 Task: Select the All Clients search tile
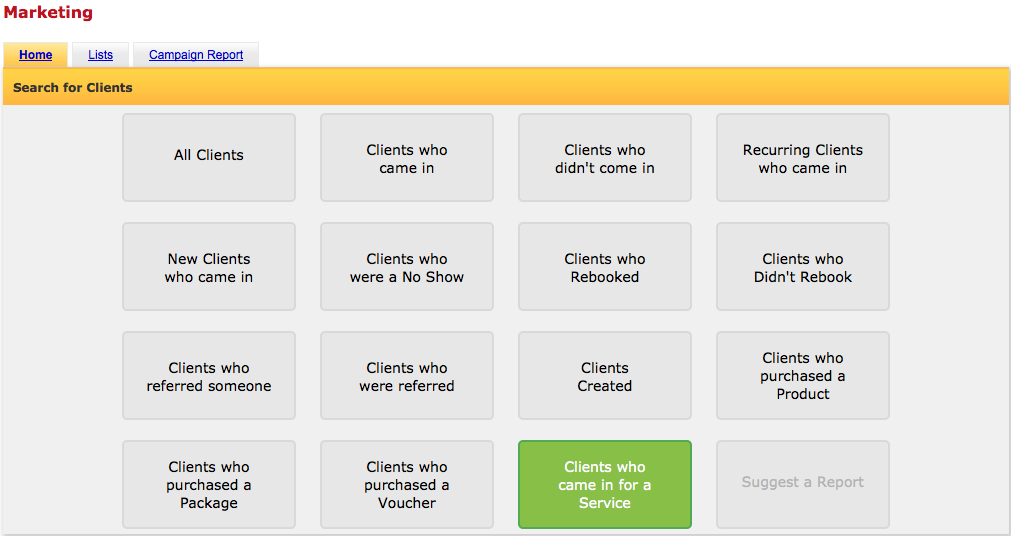(x=209, y=157)
